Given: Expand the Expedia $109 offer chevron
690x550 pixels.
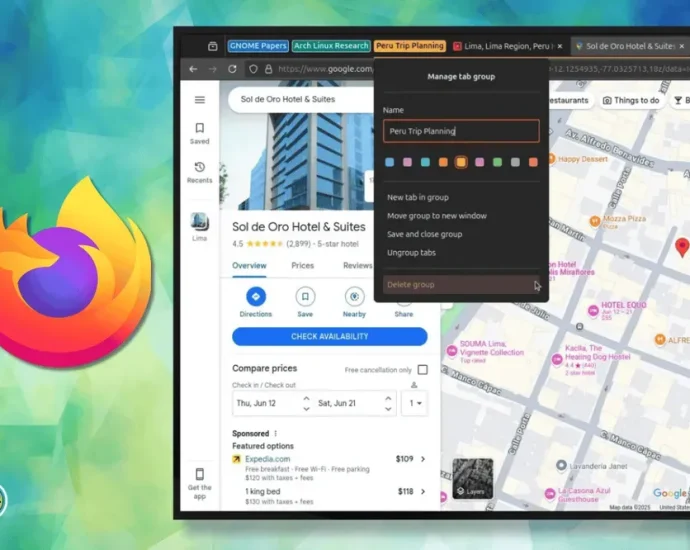Looking at the screenshot, I should click(x=423, y=459).
